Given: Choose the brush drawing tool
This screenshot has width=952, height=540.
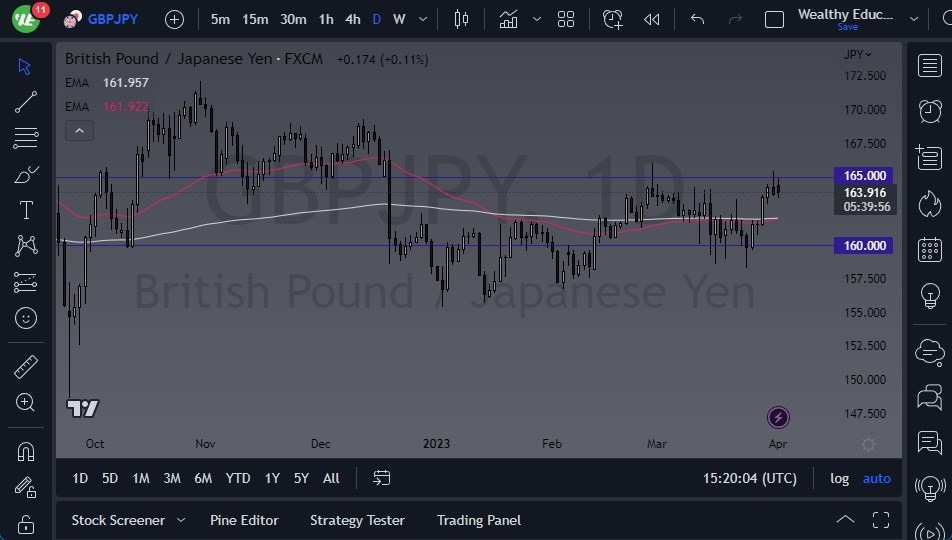Looking at the screenshot, I should [x=26, y=174].
